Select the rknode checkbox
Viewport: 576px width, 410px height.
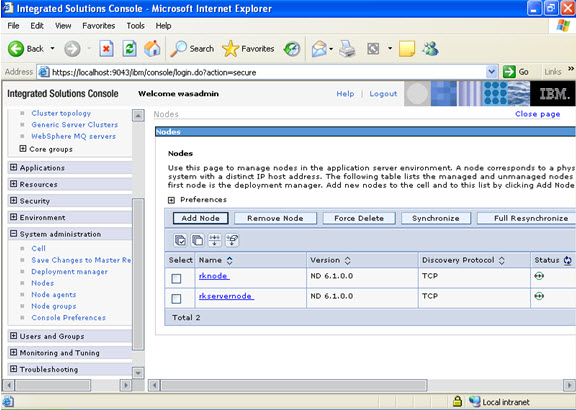(176, 278)
